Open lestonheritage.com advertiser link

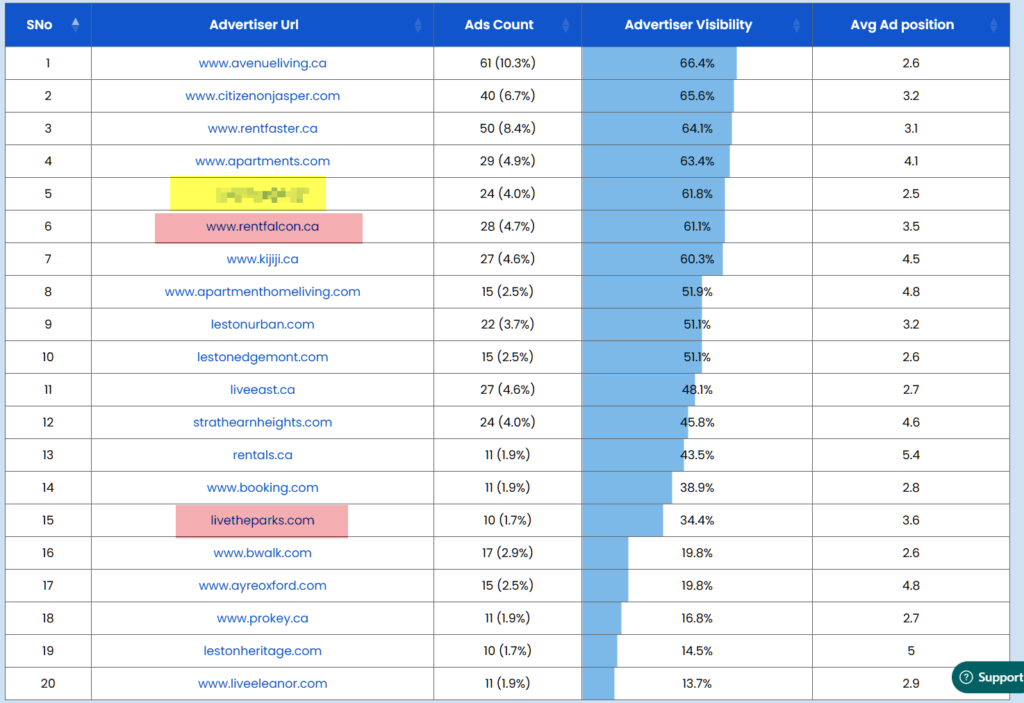(x=263, y=651)
